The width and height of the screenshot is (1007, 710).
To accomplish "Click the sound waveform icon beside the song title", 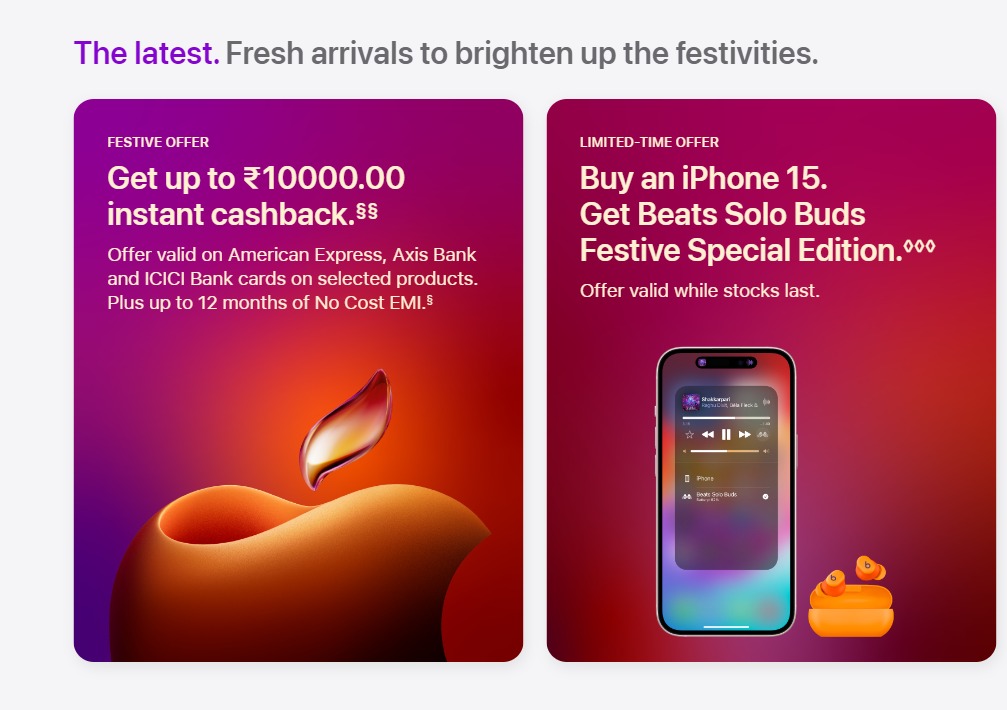I will pyautogui.click(x=766, y=402).
